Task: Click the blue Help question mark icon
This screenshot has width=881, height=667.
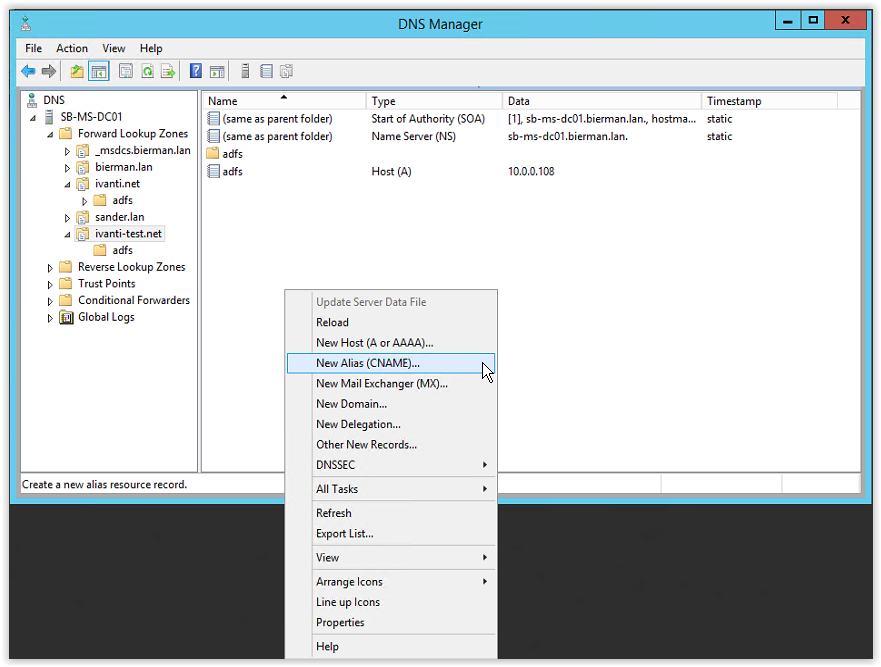Action: pos(196,71)
